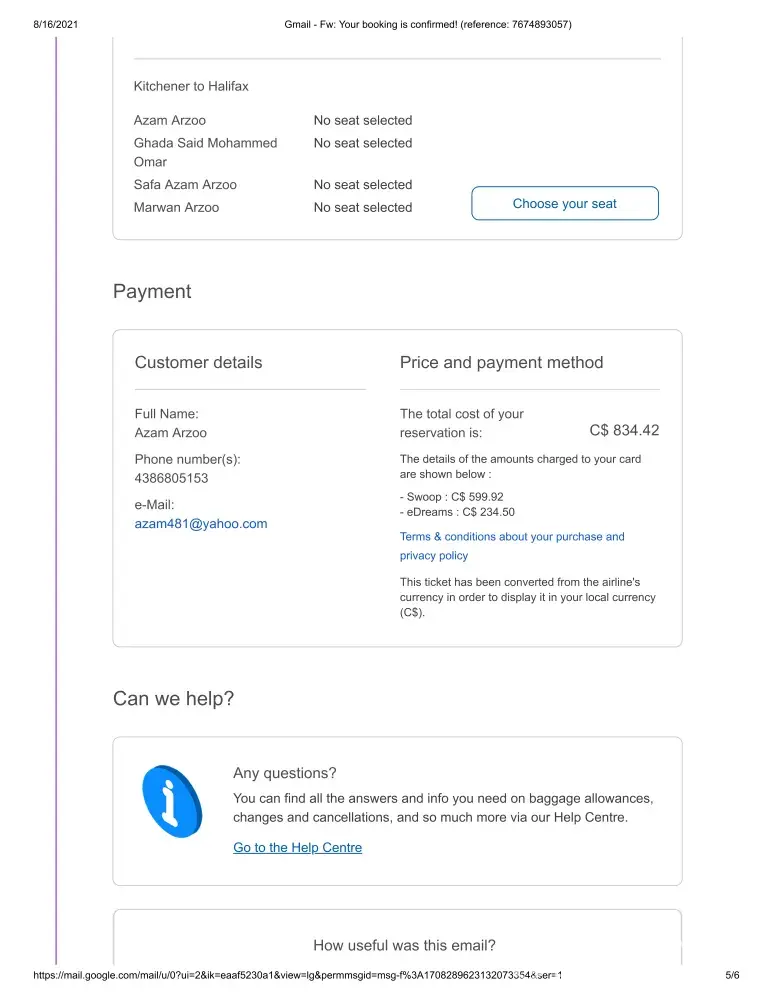Click the 5/6 page number indicator
Image resolution: width=773 pixels, height=1000 pixels.
coord(731,975)
